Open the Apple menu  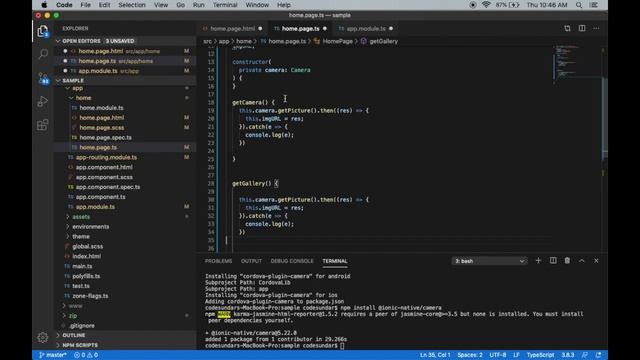tap(44, 5)
